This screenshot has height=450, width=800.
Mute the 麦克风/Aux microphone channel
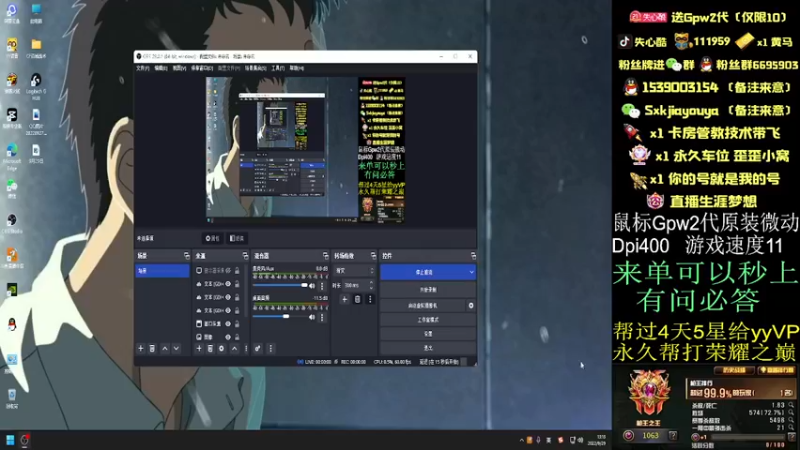pyautogui.click(x=312, y=286)
